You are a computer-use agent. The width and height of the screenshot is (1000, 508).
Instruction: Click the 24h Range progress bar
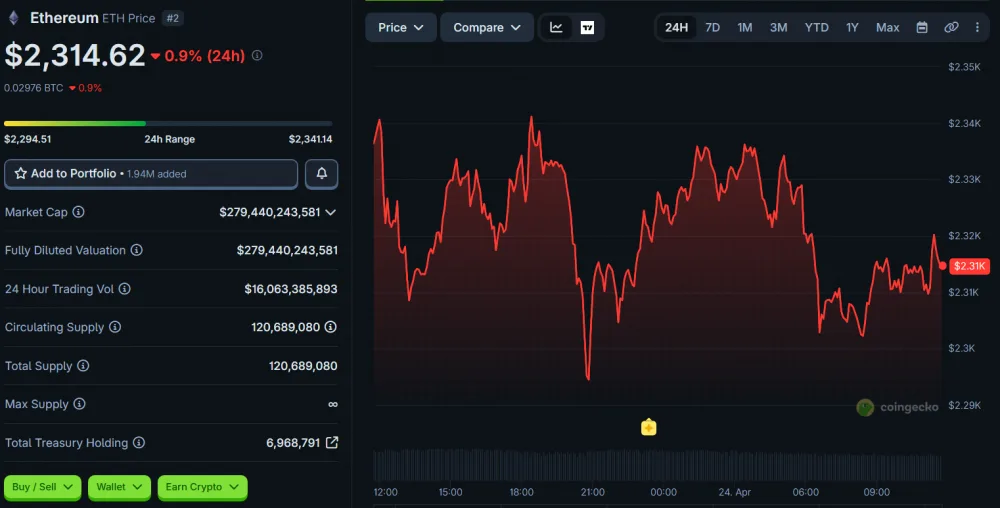[168, 123]
